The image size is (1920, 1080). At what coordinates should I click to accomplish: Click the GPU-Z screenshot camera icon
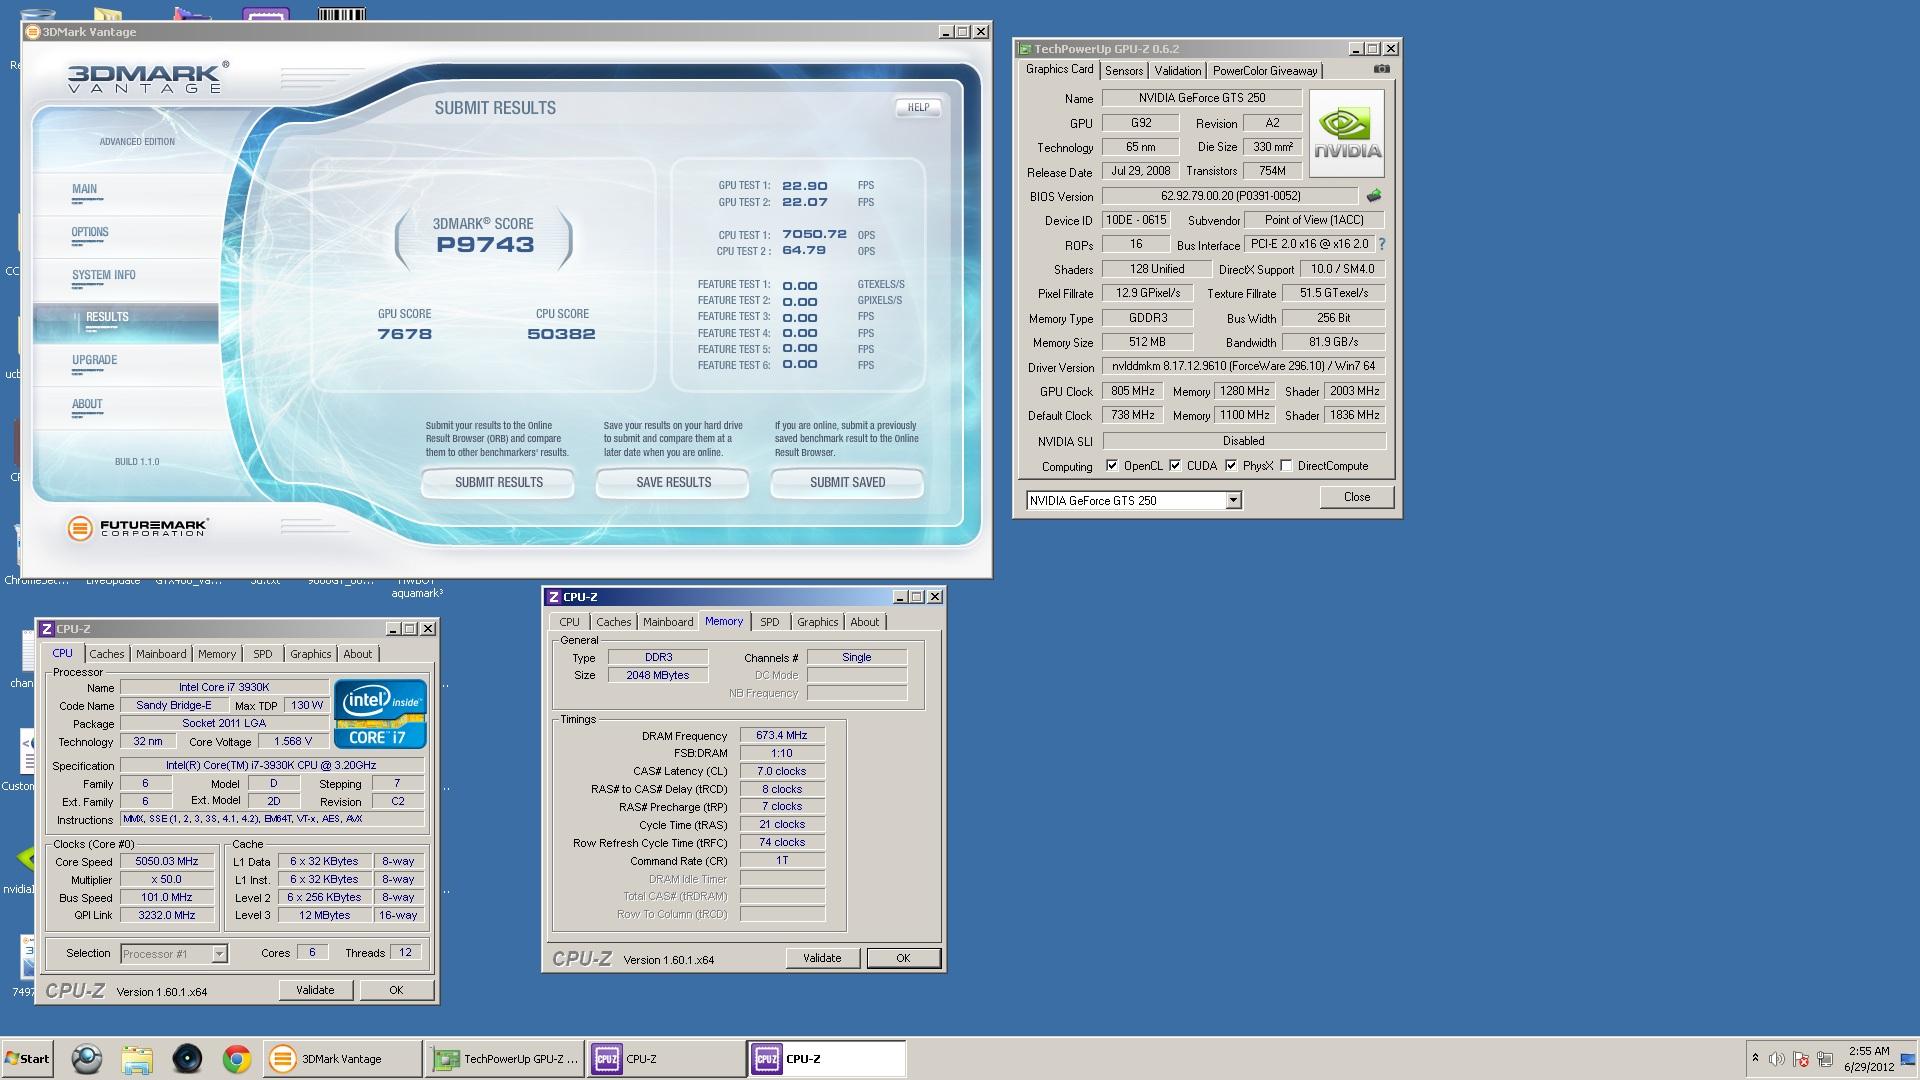pyautogui.click(x=1381, y=69)
